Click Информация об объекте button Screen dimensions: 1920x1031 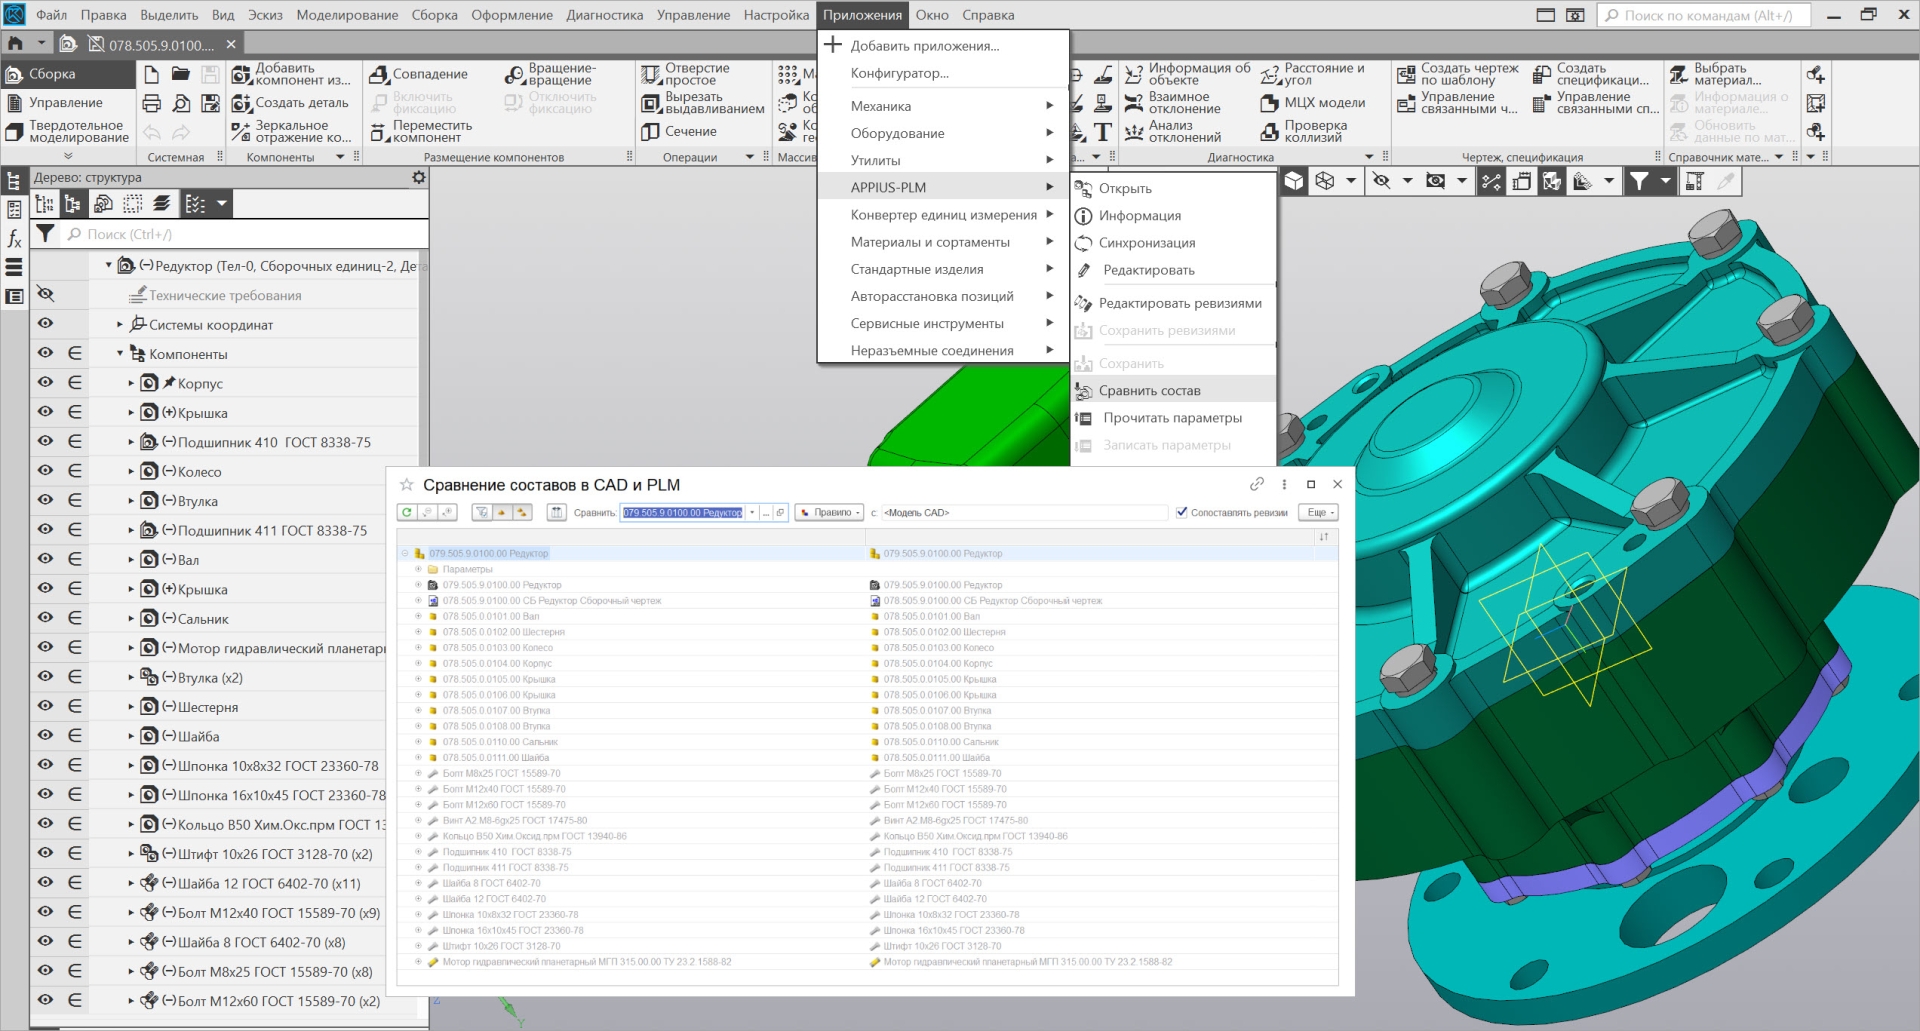click(1187, 74)
